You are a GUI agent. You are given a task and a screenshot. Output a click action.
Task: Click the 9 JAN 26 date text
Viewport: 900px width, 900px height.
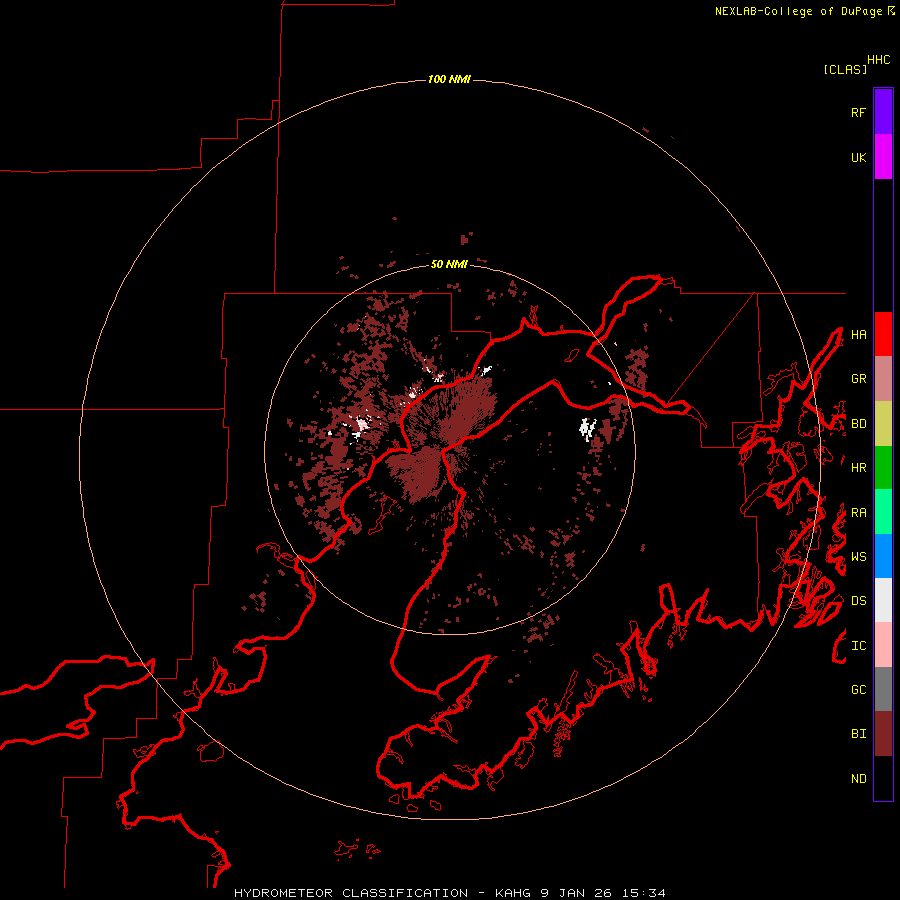click(x=578, y=893)
